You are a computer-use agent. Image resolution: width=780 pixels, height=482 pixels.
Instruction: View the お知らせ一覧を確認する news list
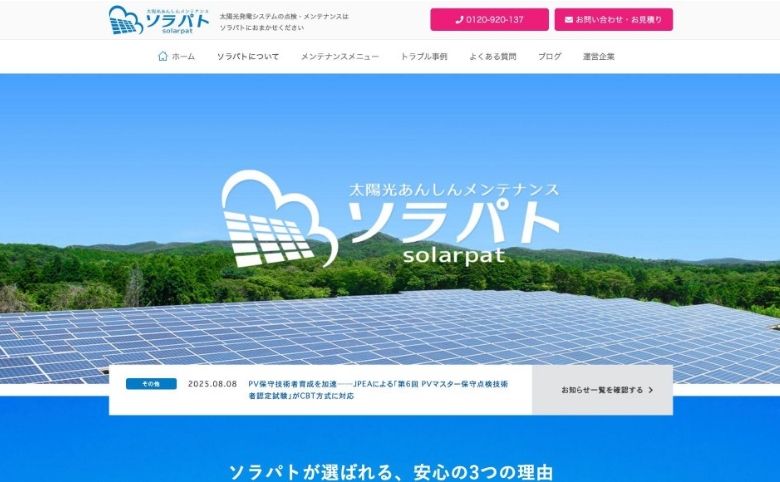pyautogui.click(x=602, y=390)
